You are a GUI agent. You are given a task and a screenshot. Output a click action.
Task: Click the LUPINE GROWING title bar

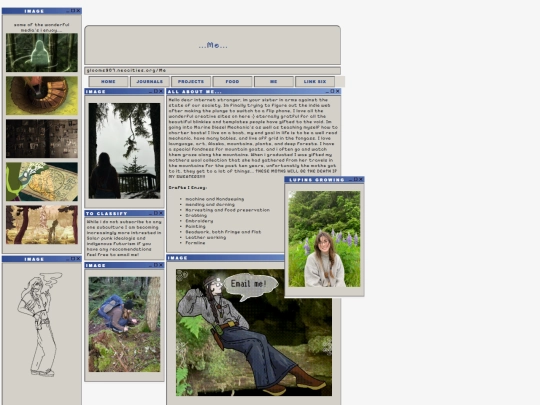[324, 179]
